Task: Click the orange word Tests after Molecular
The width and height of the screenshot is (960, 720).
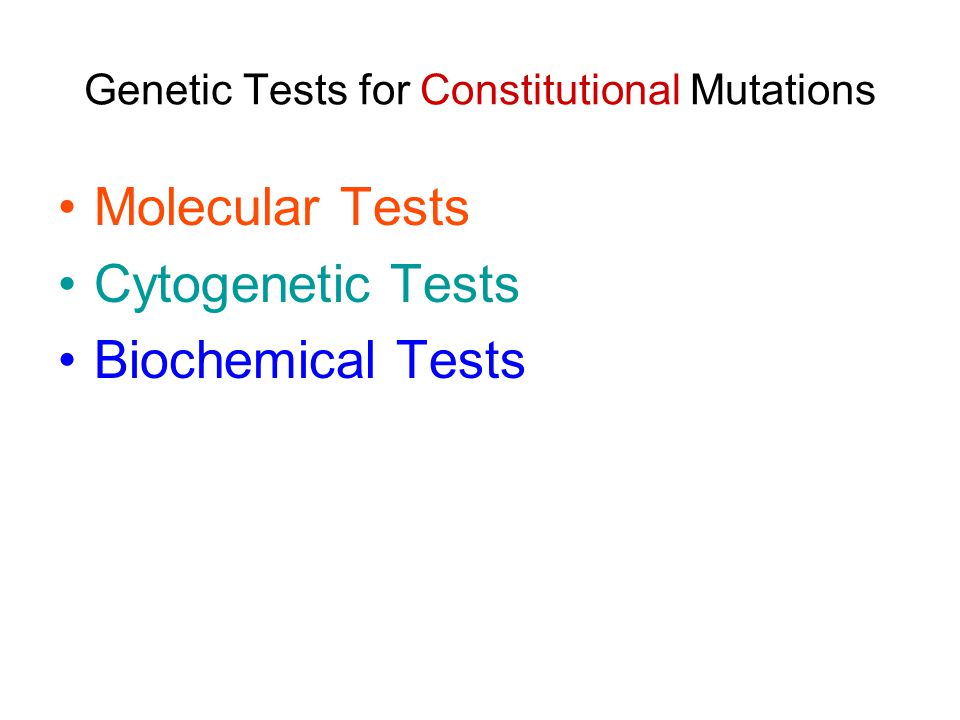Action: tap(404, 207)
